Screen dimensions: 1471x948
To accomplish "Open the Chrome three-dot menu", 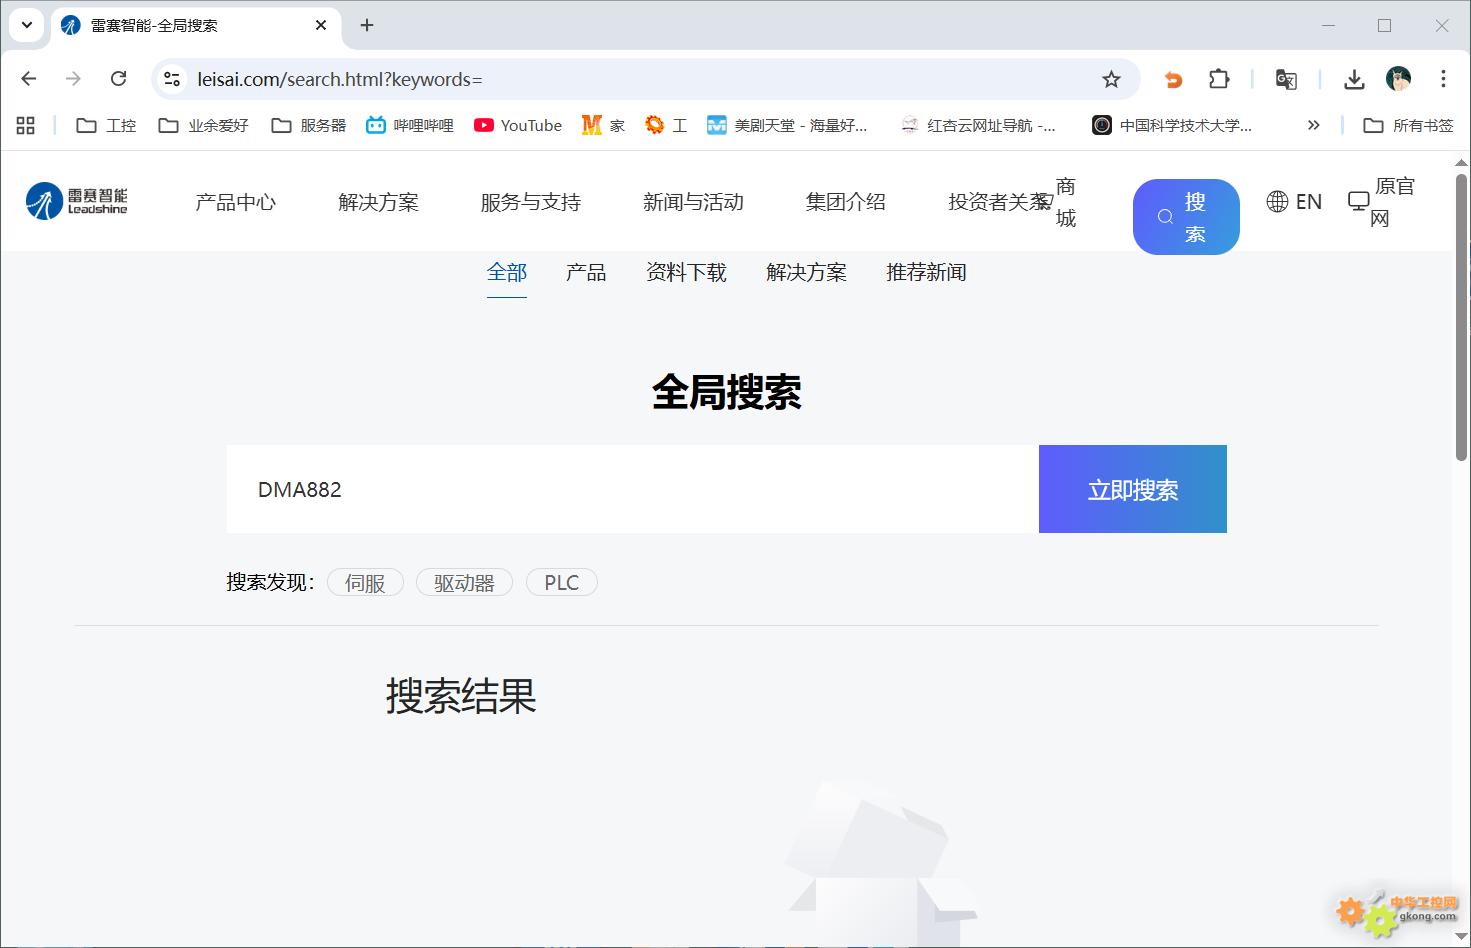I will pos(1442,79).
